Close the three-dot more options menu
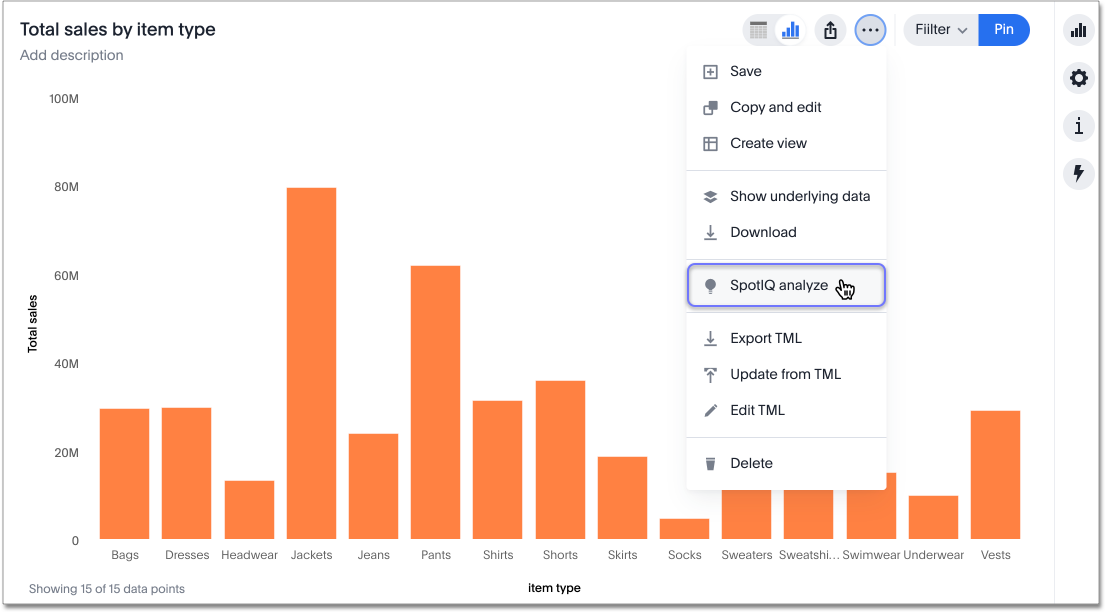 (x=870, y=30)
